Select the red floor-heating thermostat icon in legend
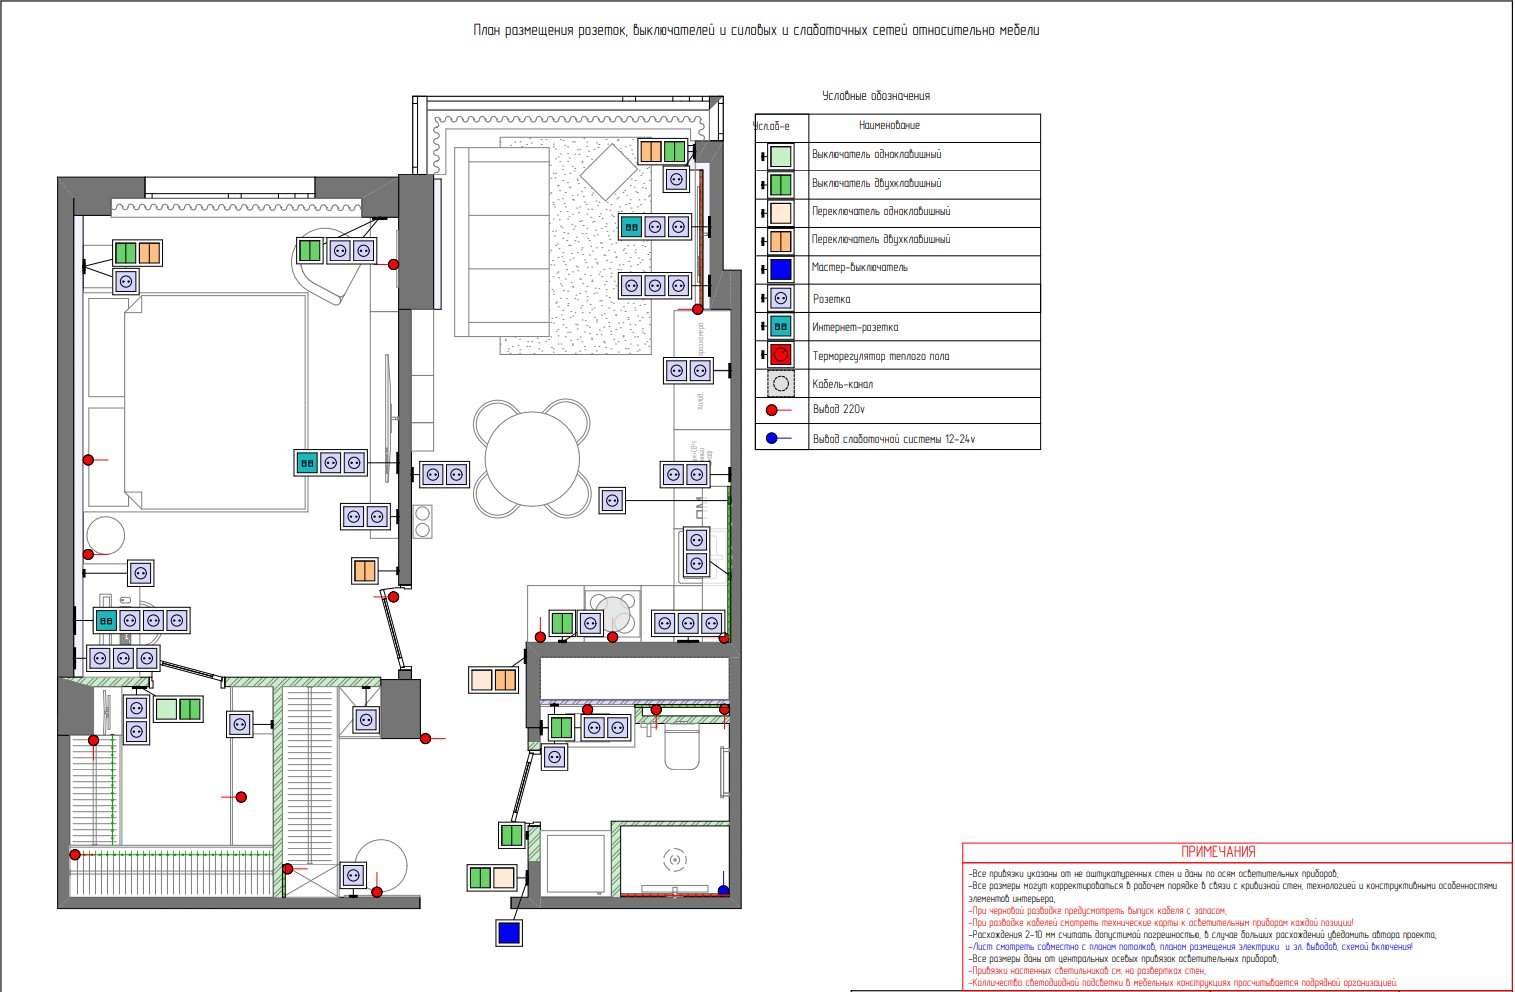The image size is (1515, 992). click(780, 354)
